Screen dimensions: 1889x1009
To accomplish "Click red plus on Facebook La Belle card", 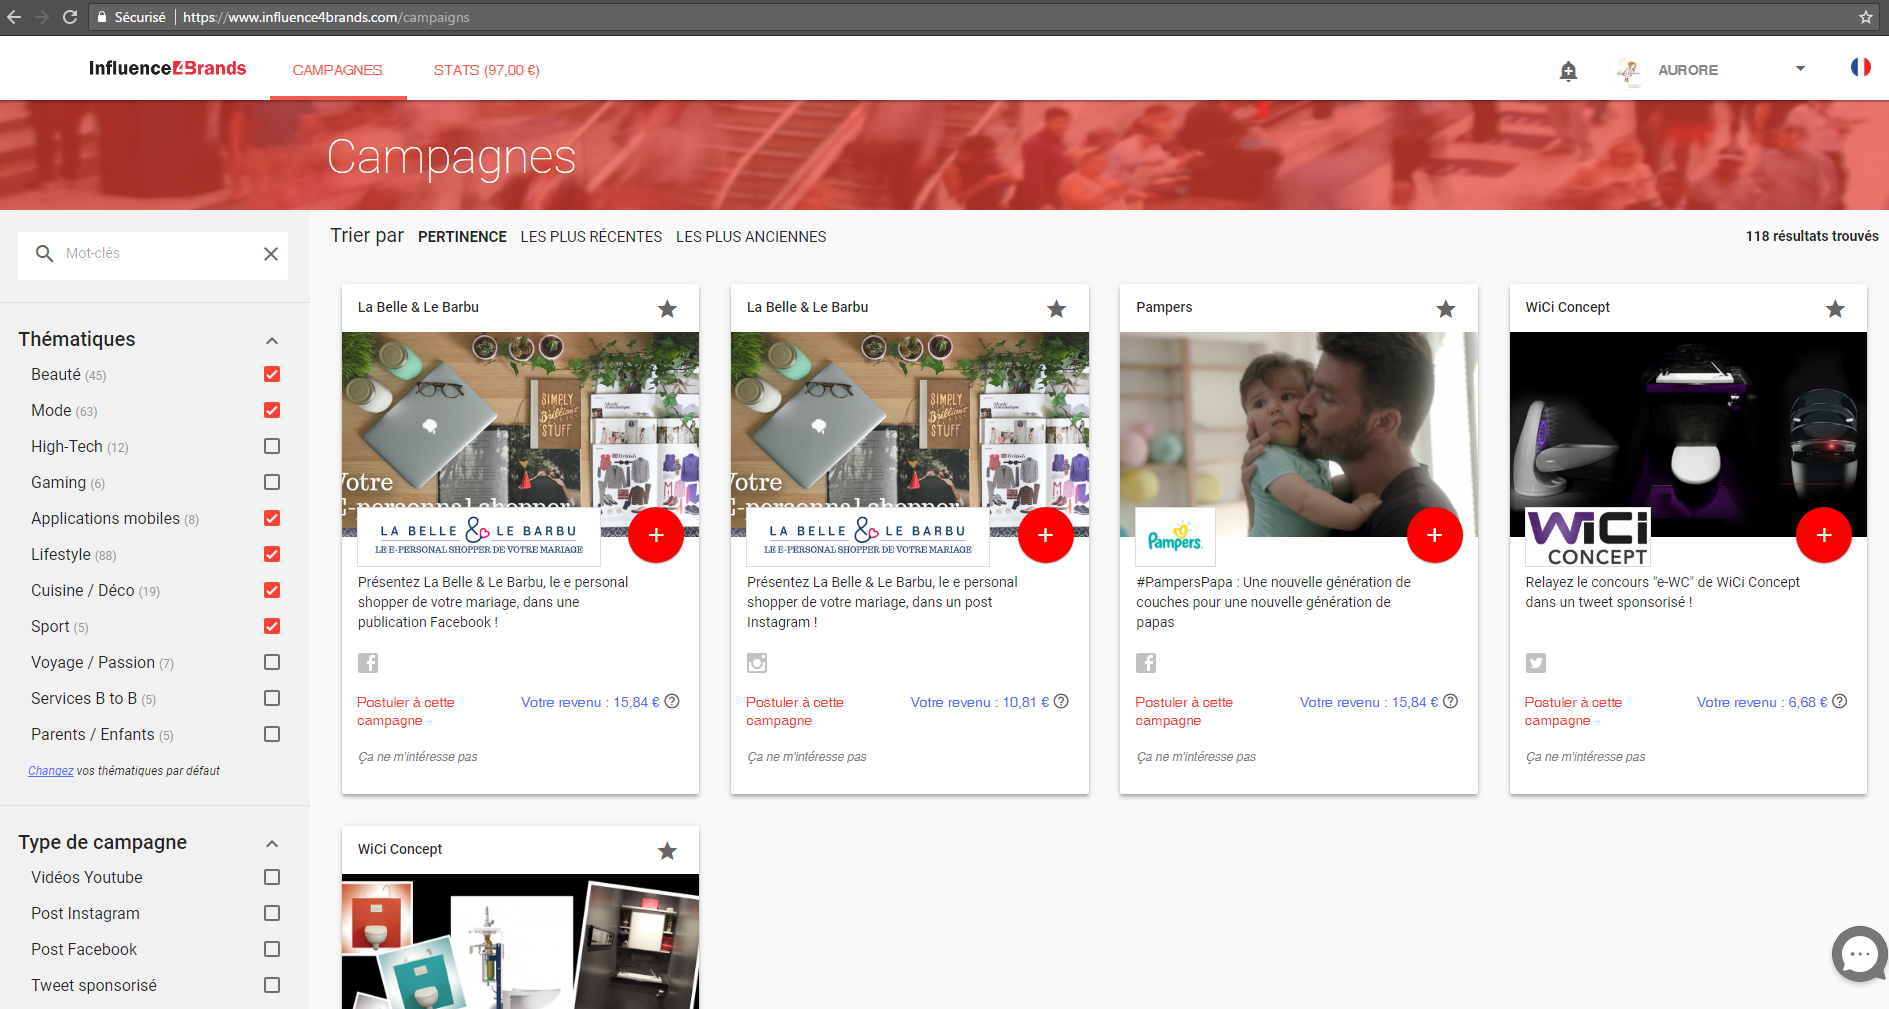I will 656,535.
